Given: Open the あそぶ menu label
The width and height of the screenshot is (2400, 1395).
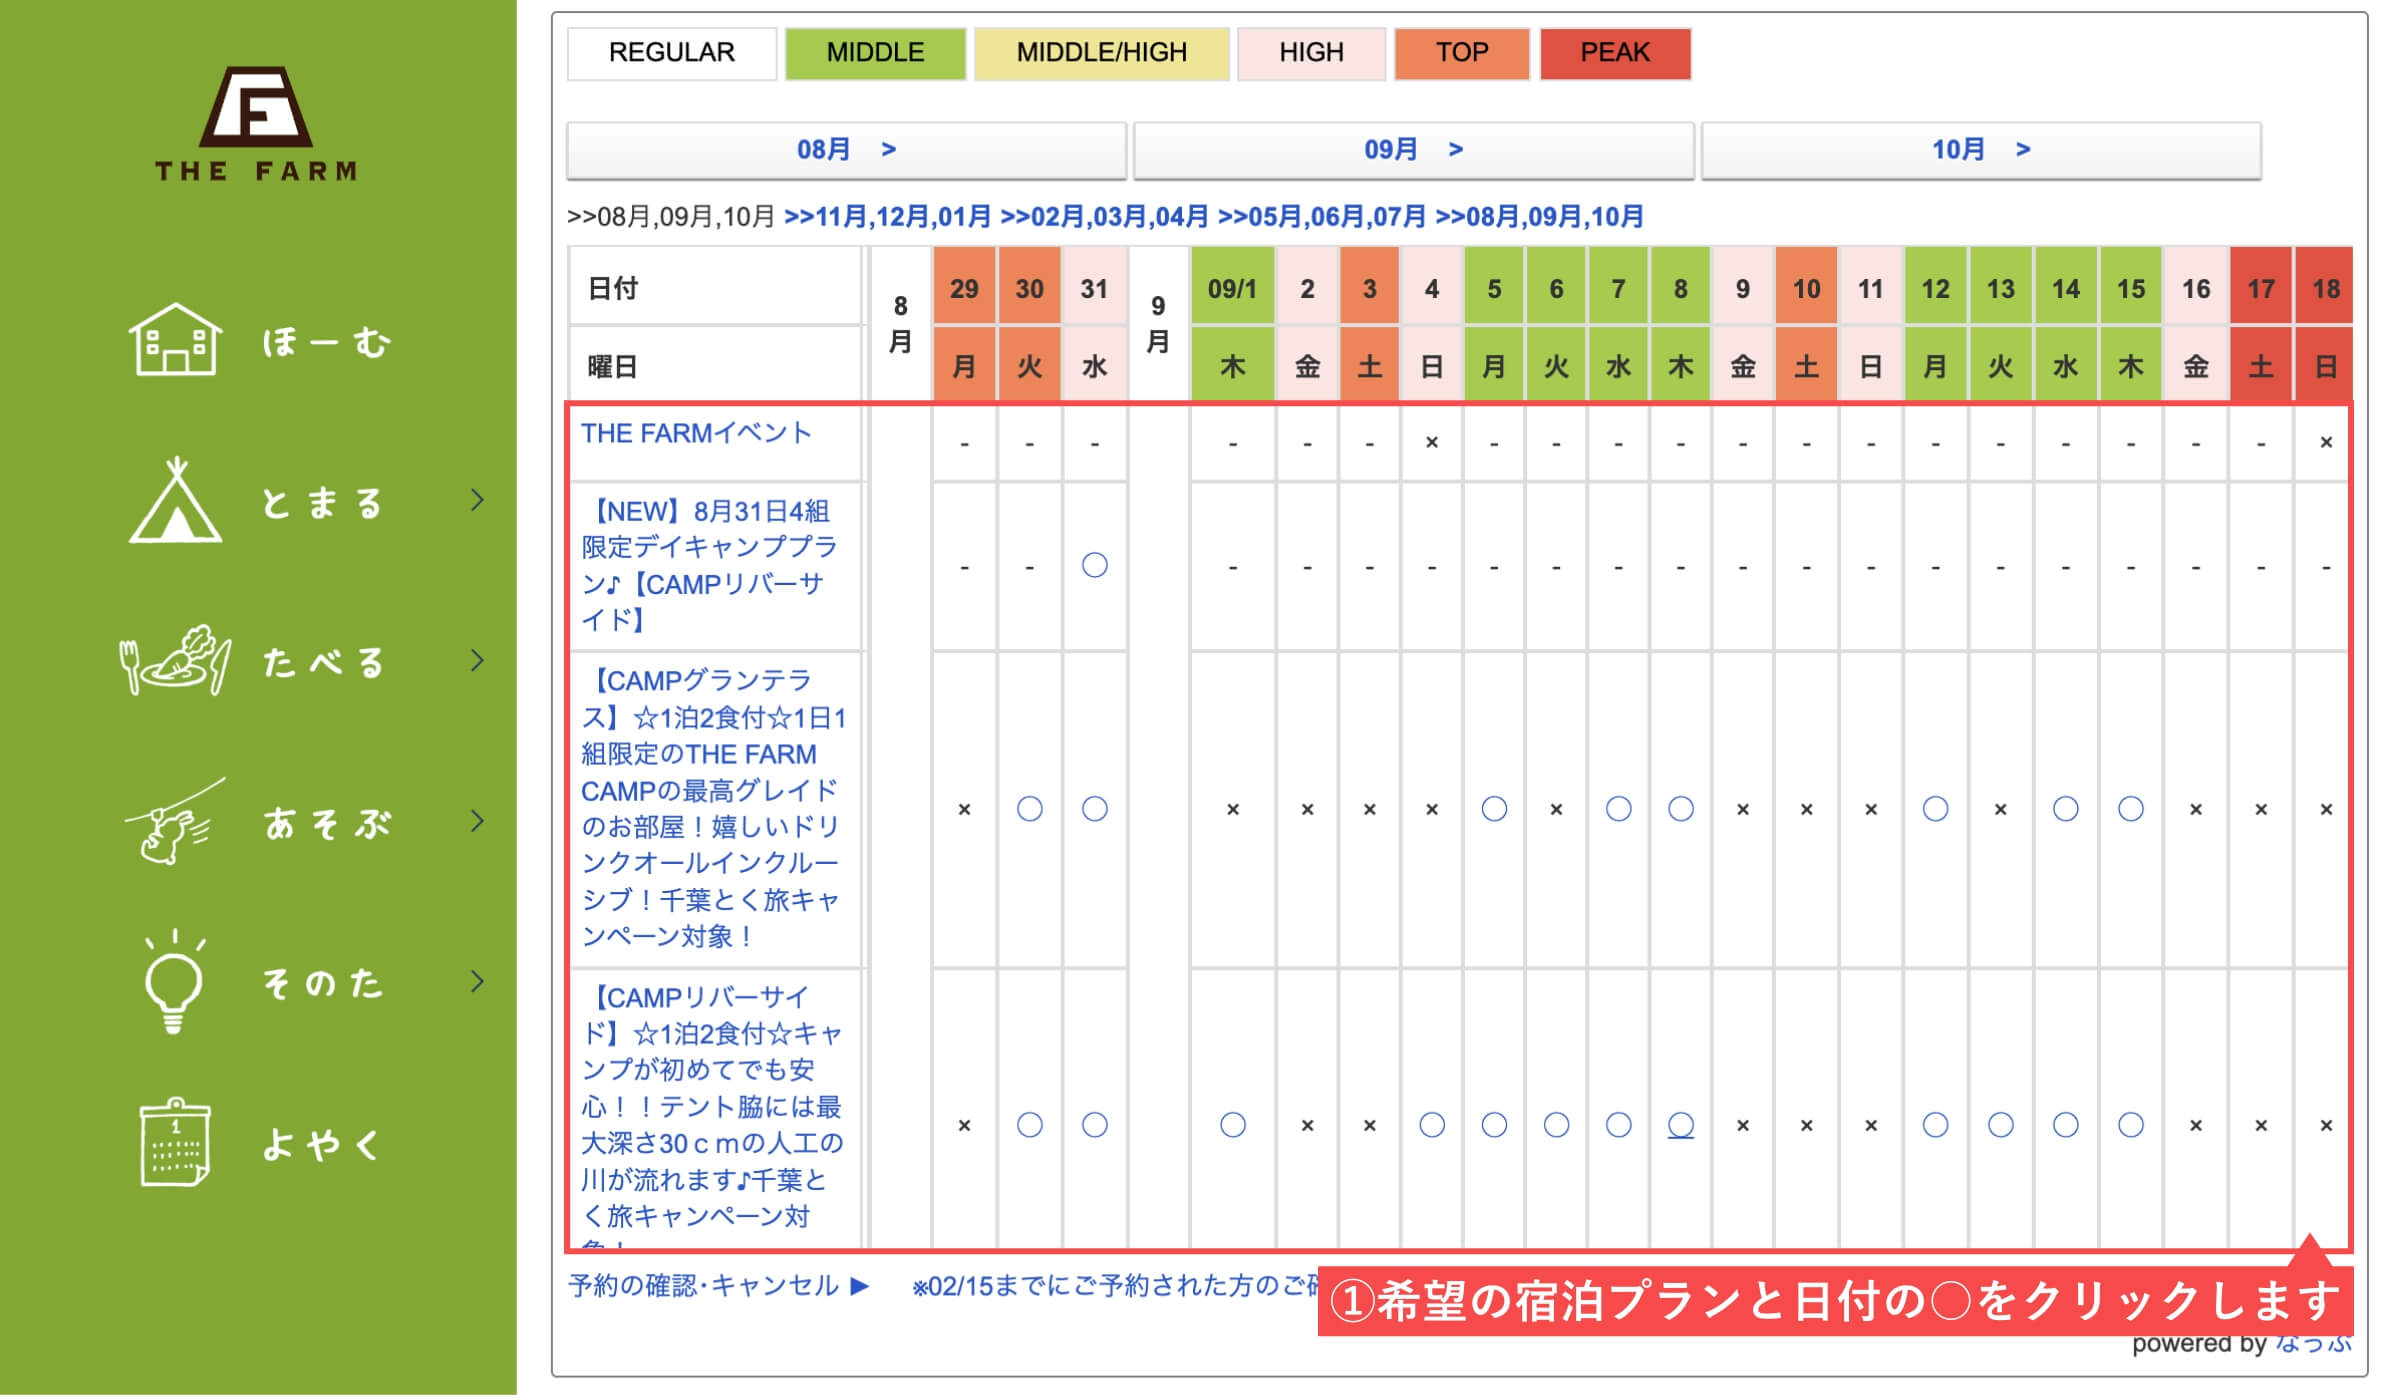Looking at the screenshot, I should pos(326,823).
